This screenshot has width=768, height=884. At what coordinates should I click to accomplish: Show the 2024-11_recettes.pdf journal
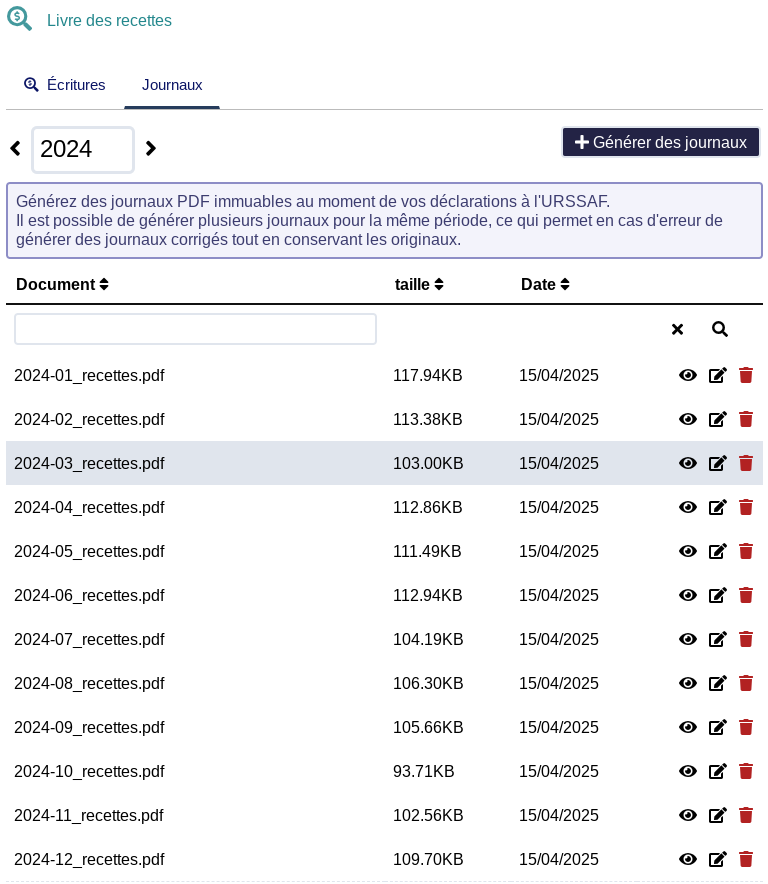click(x=688, y=815)
